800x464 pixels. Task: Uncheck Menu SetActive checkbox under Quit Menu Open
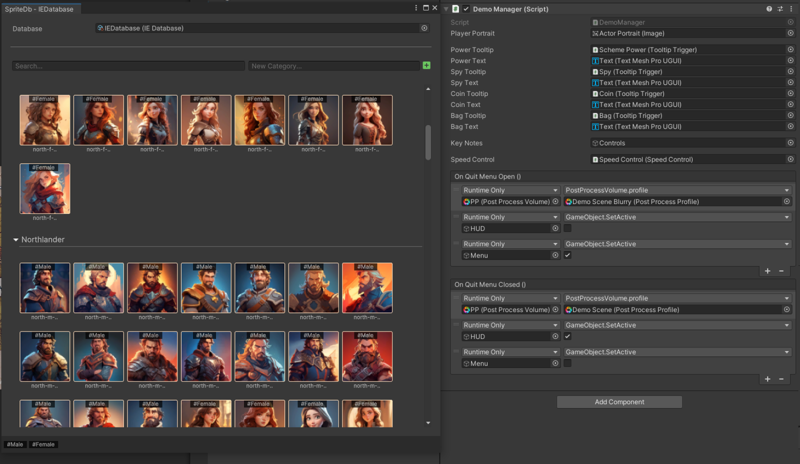pos(568,255)
